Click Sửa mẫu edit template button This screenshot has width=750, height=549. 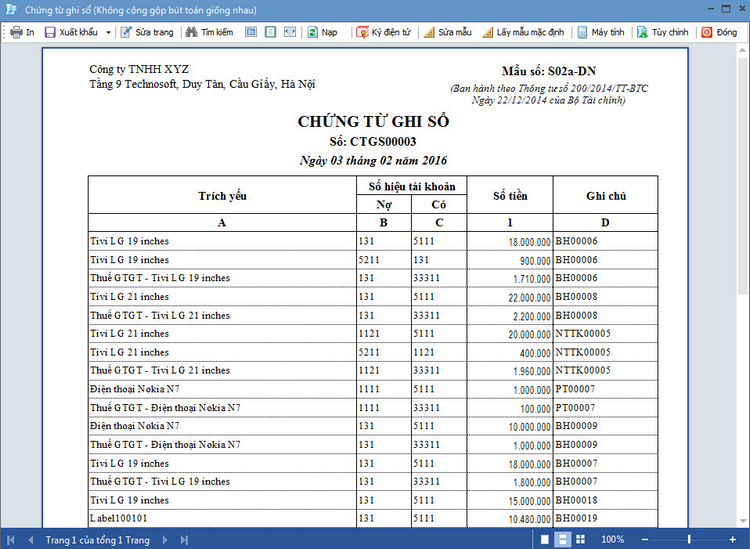tap(448, 33)
